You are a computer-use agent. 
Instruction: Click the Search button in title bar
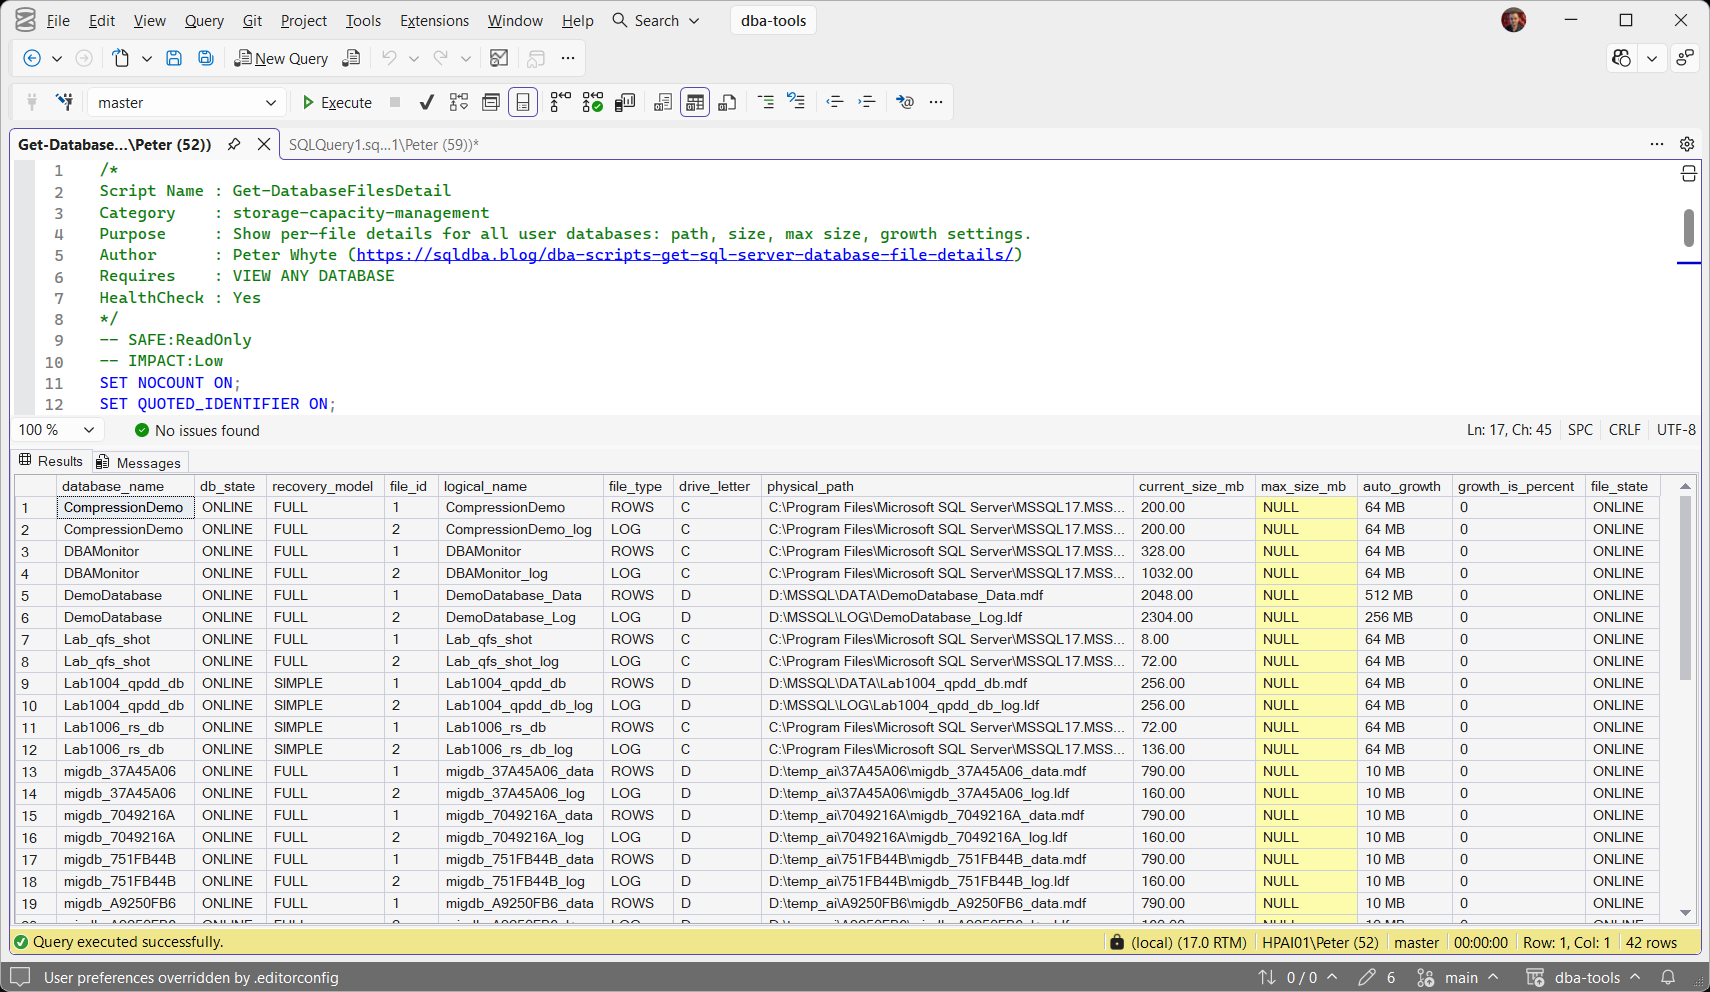pos(656,20)
